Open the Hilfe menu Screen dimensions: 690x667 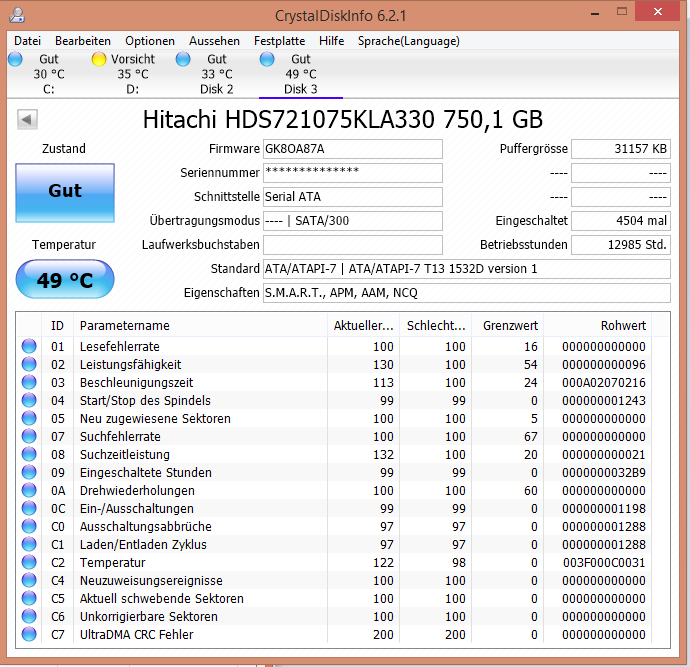click(x=331, y=41)
